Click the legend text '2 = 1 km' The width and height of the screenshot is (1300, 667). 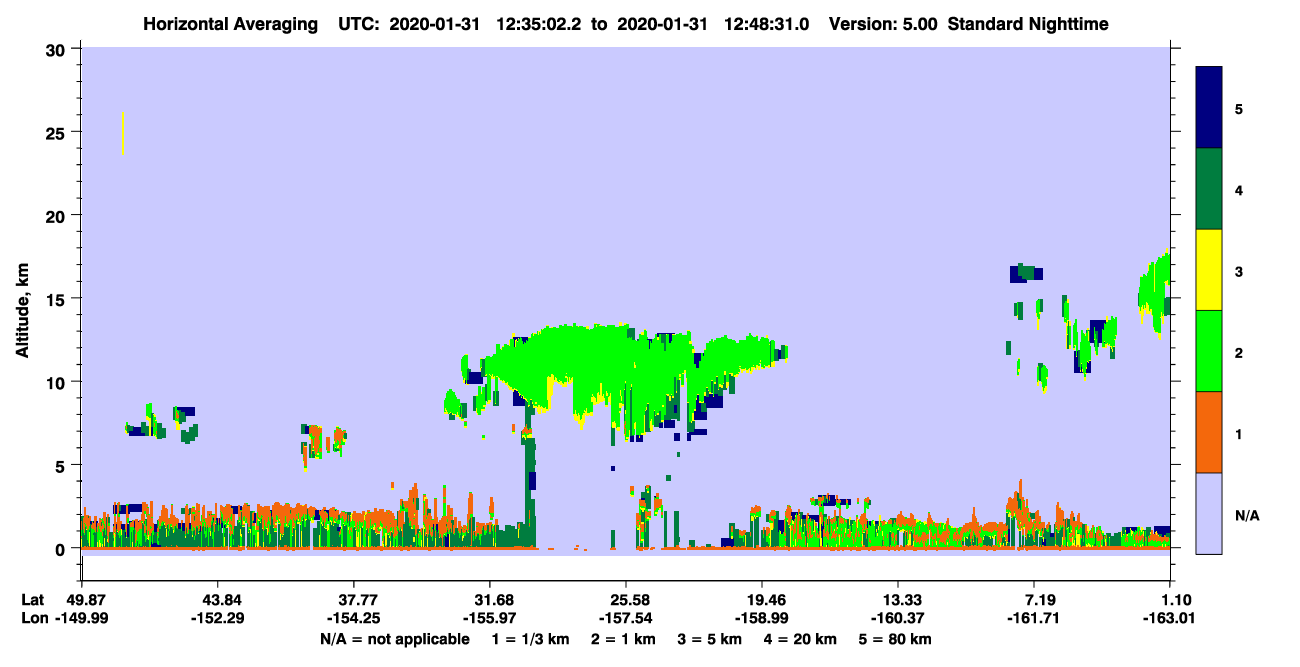624,639
